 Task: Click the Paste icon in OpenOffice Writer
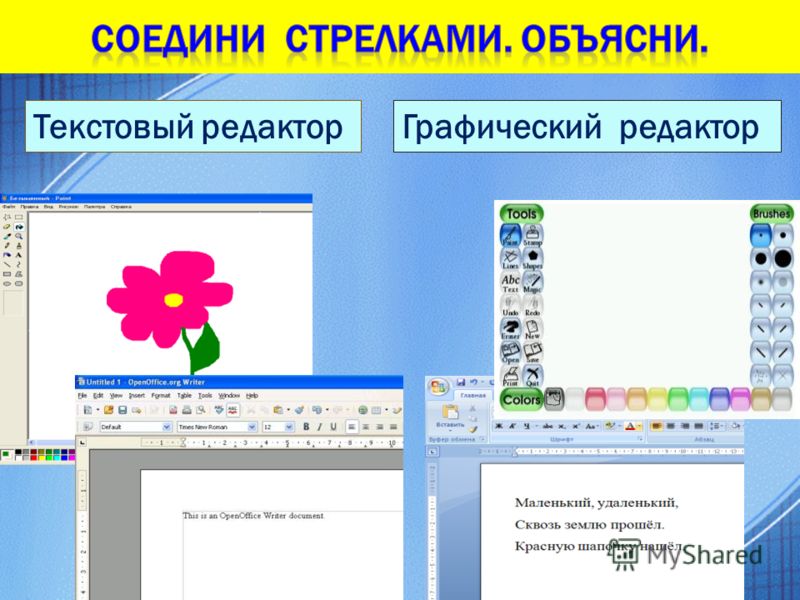pyautogui.click(x=278, y=410)
